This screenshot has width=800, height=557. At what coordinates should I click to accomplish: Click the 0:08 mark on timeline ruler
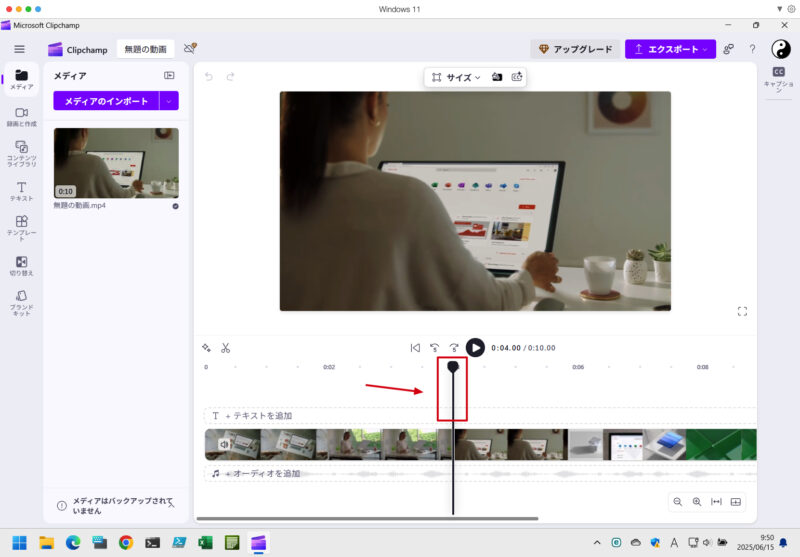point(703,367)
